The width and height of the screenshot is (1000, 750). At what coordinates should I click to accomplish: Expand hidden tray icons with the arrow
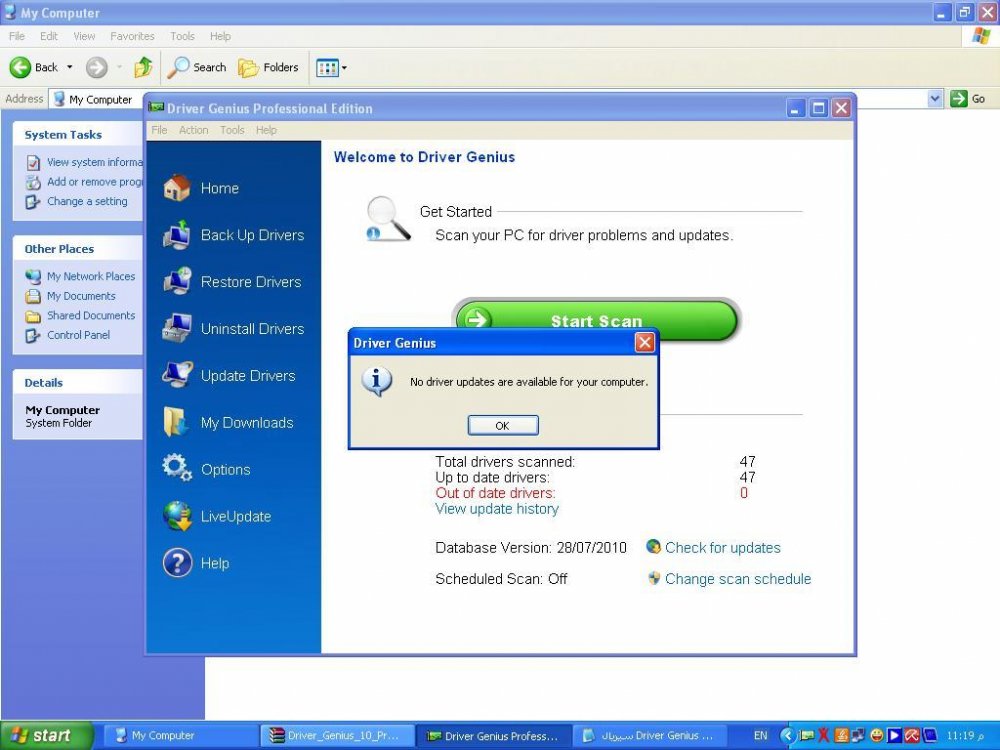pos(788,735)
